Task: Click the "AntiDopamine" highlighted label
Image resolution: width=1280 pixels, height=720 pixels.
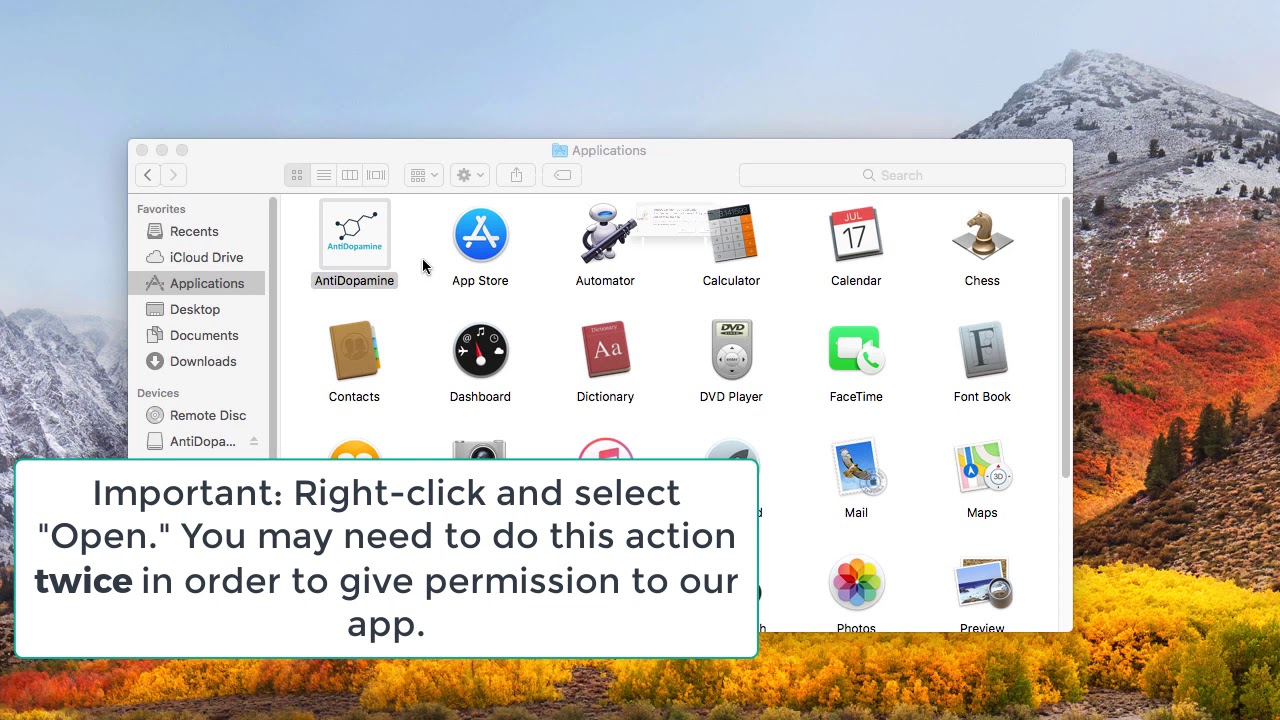Action: tap(354, 280)
